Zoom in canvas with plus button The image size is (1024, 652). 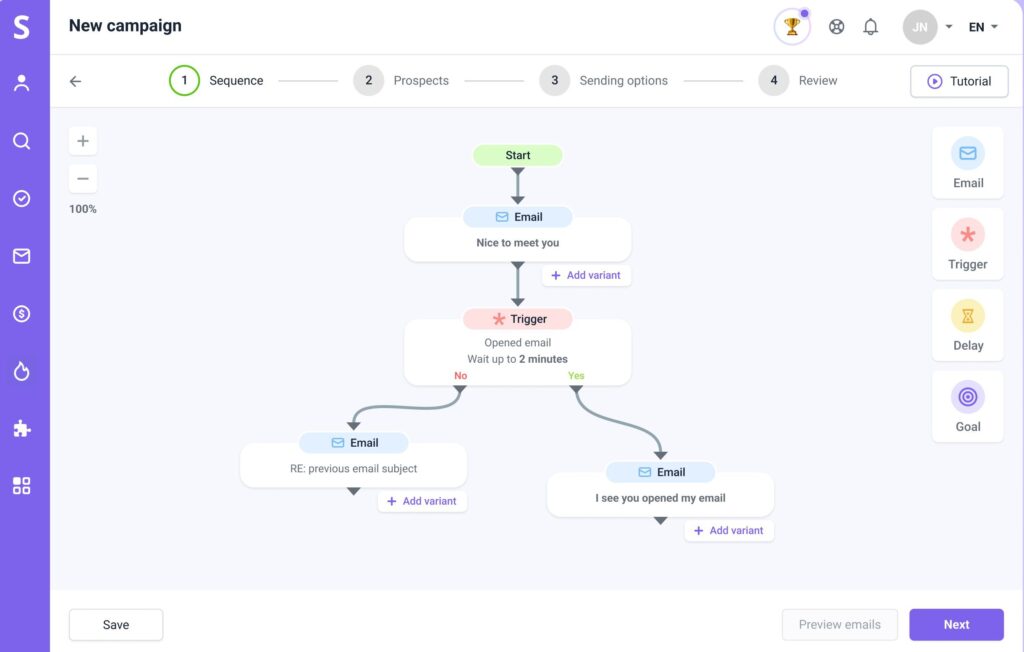click(83, 140)
